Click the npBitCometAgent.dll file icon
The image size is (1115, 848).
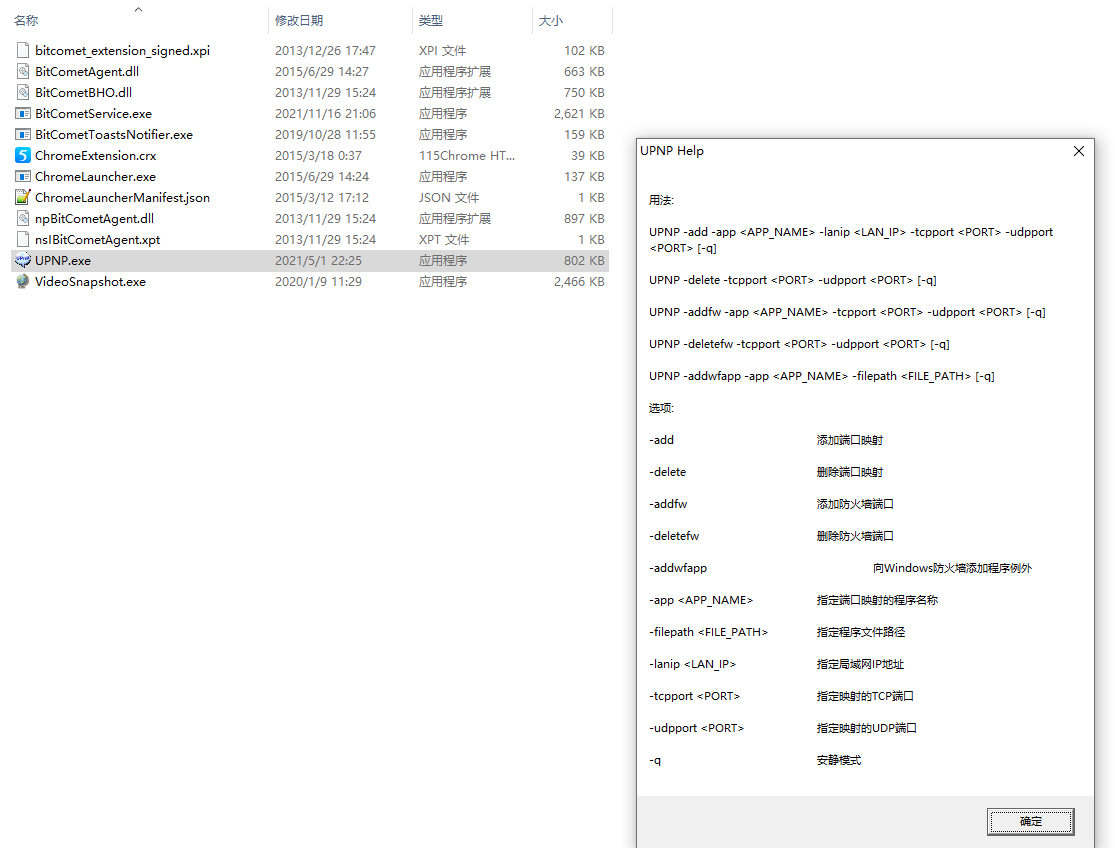point(23,218)
